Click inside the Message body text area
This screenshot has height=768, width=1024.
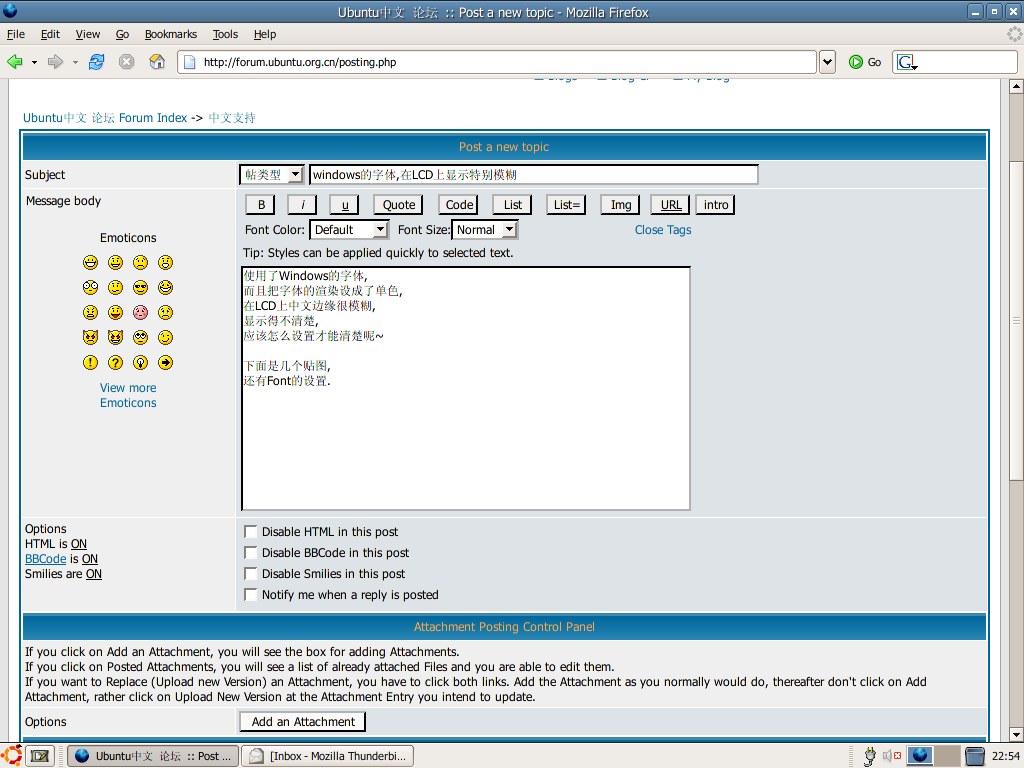(x=466, y=388)
